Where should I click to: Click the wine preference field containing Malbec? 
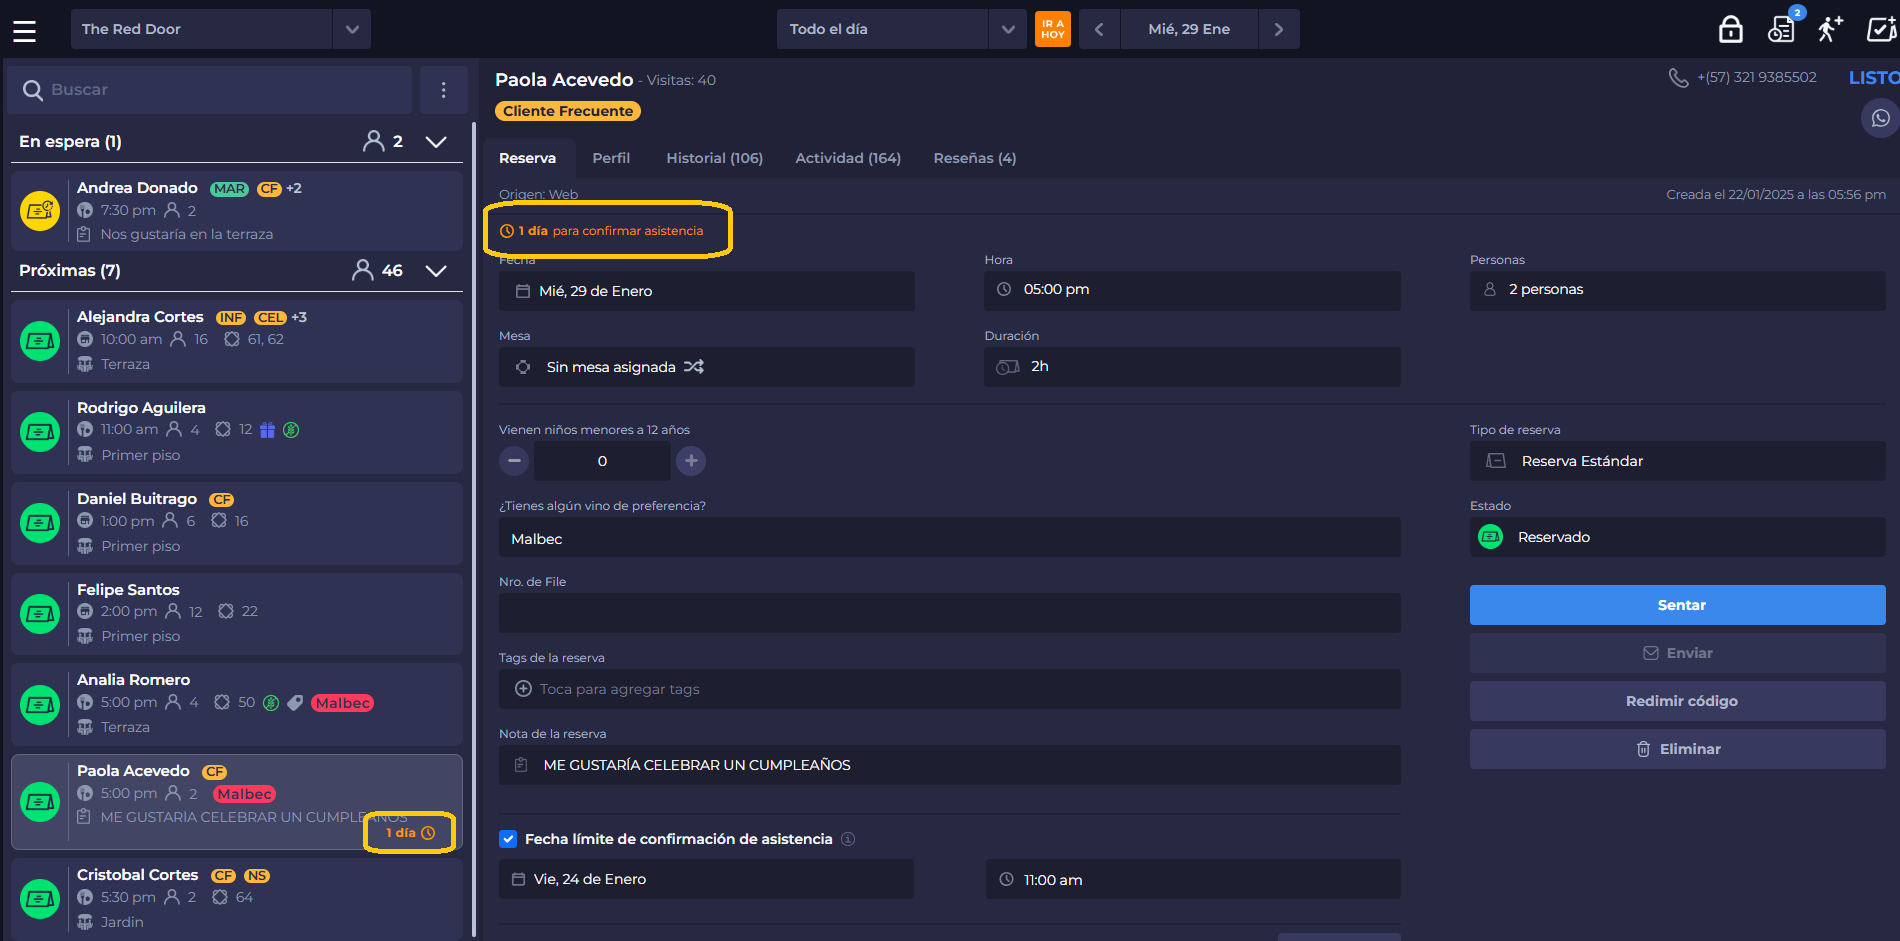pyautogui.click(x=949, y=537)
